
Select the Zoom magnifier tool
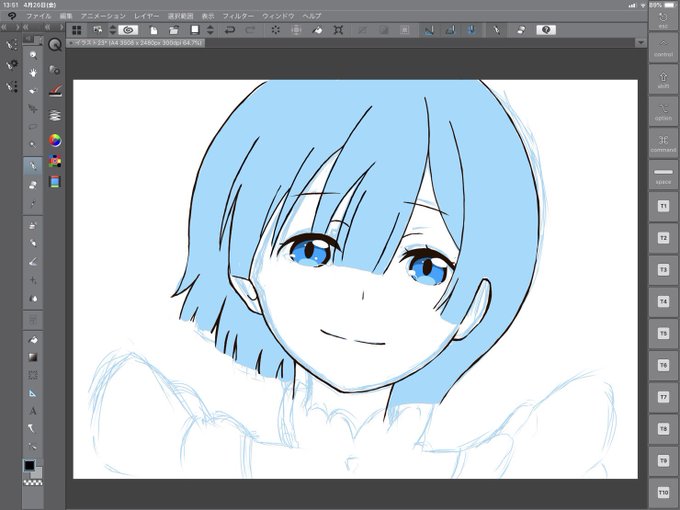[x=33, y=55]
